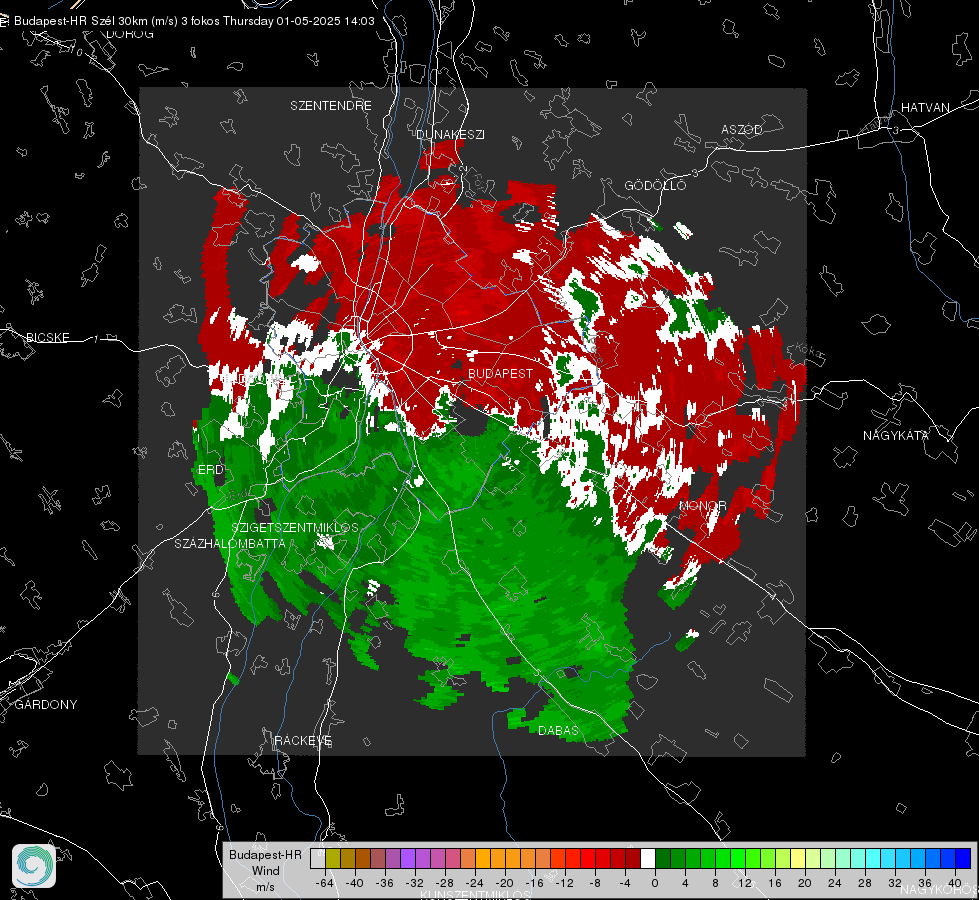Click the ÉRD town label

[x=210, y=470]
